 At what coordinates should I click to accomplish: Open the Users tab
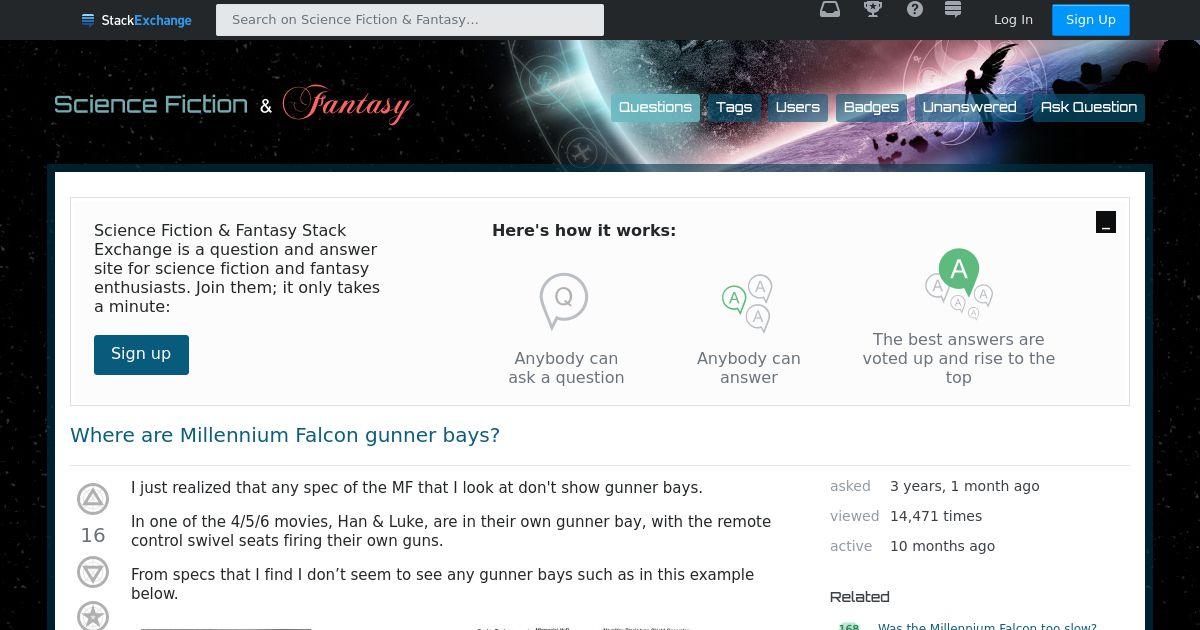[x=798, y=108]
